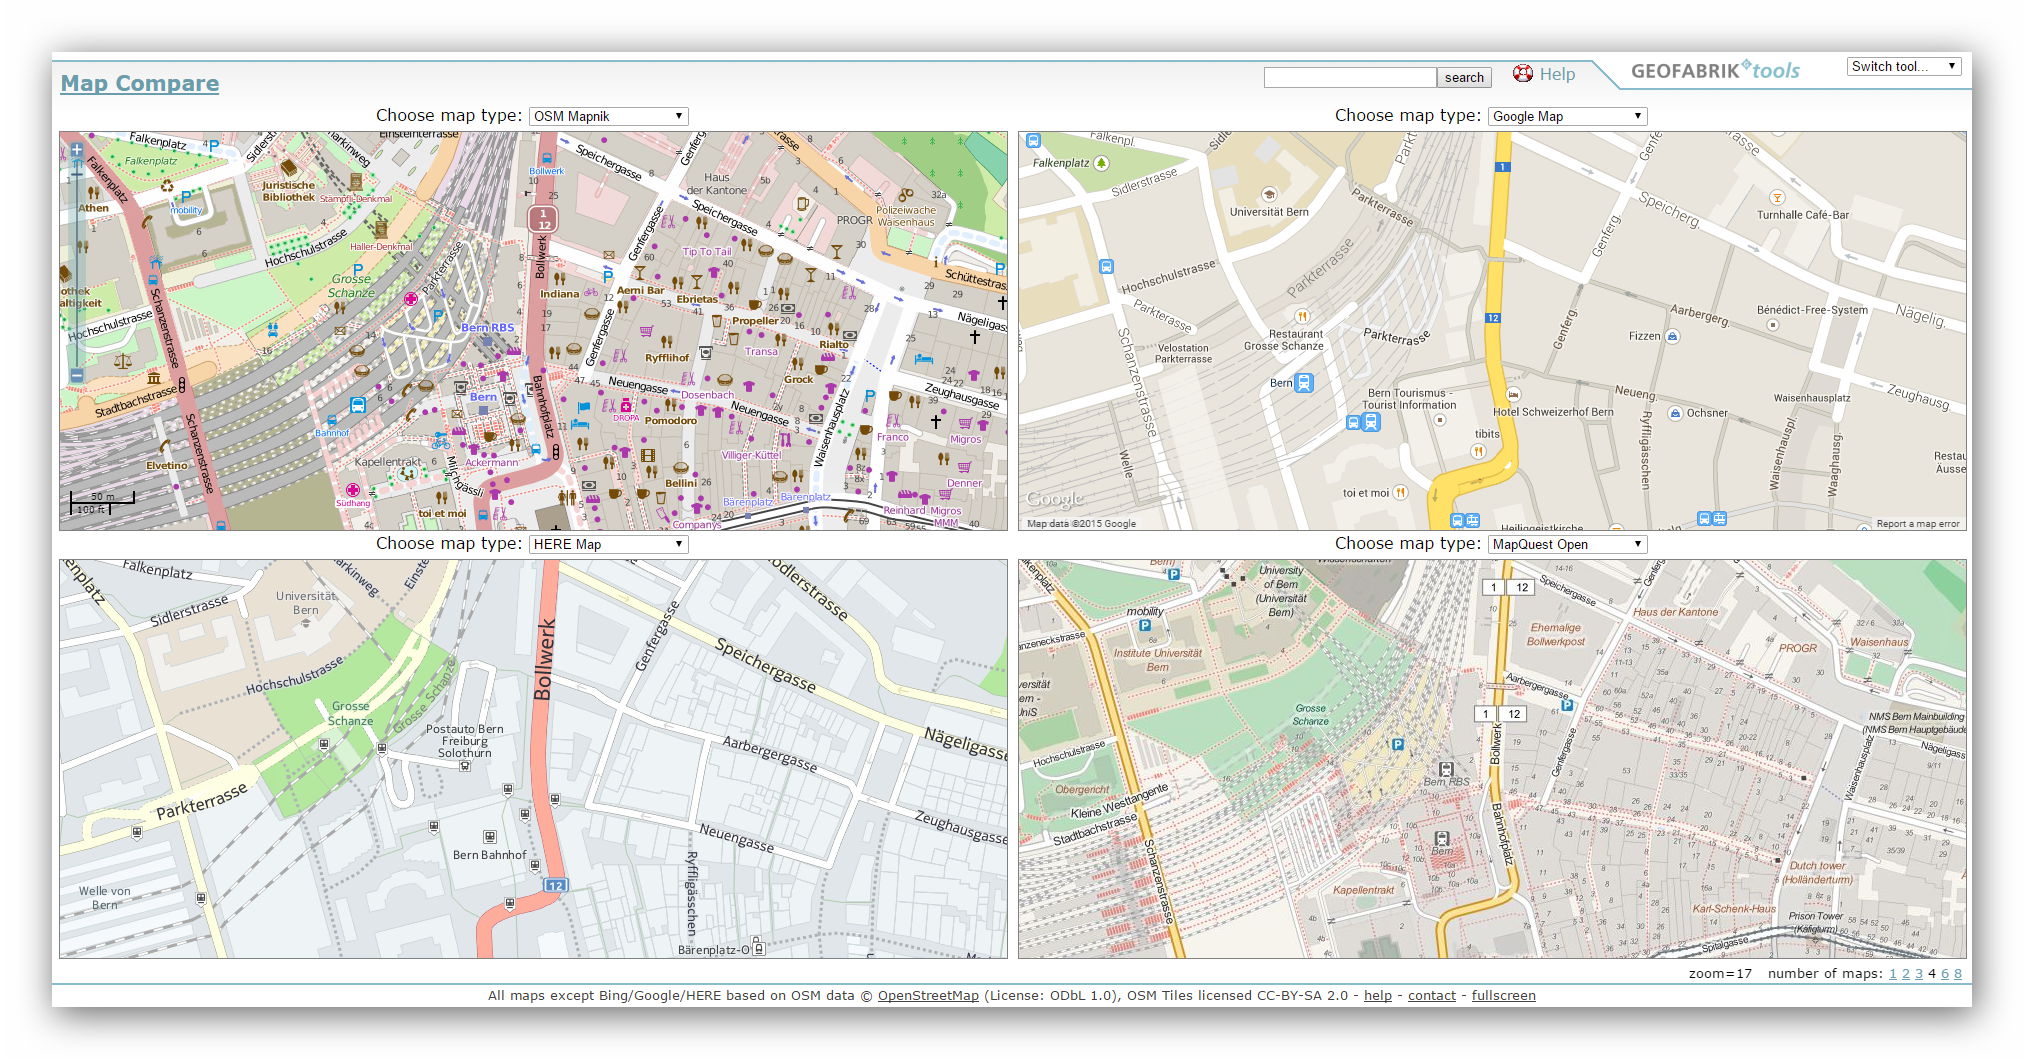The image size is (2024, 1059).
Task: Click the mobility parking icon on OSM map
Action: [x=186, y=197]
